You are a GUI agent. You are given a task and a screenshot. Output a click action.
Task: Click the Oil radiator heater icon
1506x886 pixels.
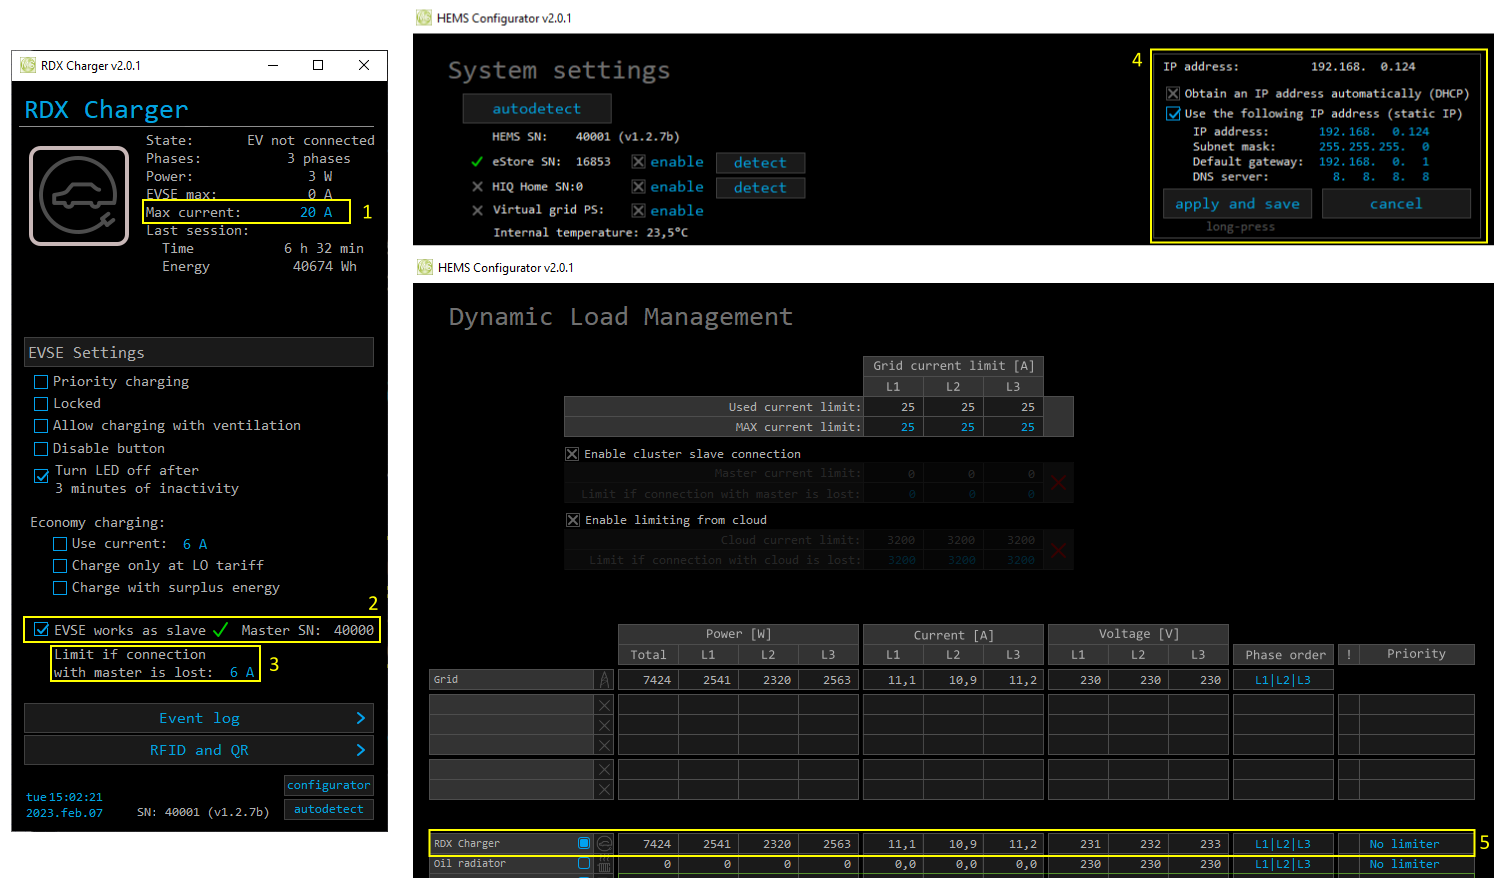604,865
